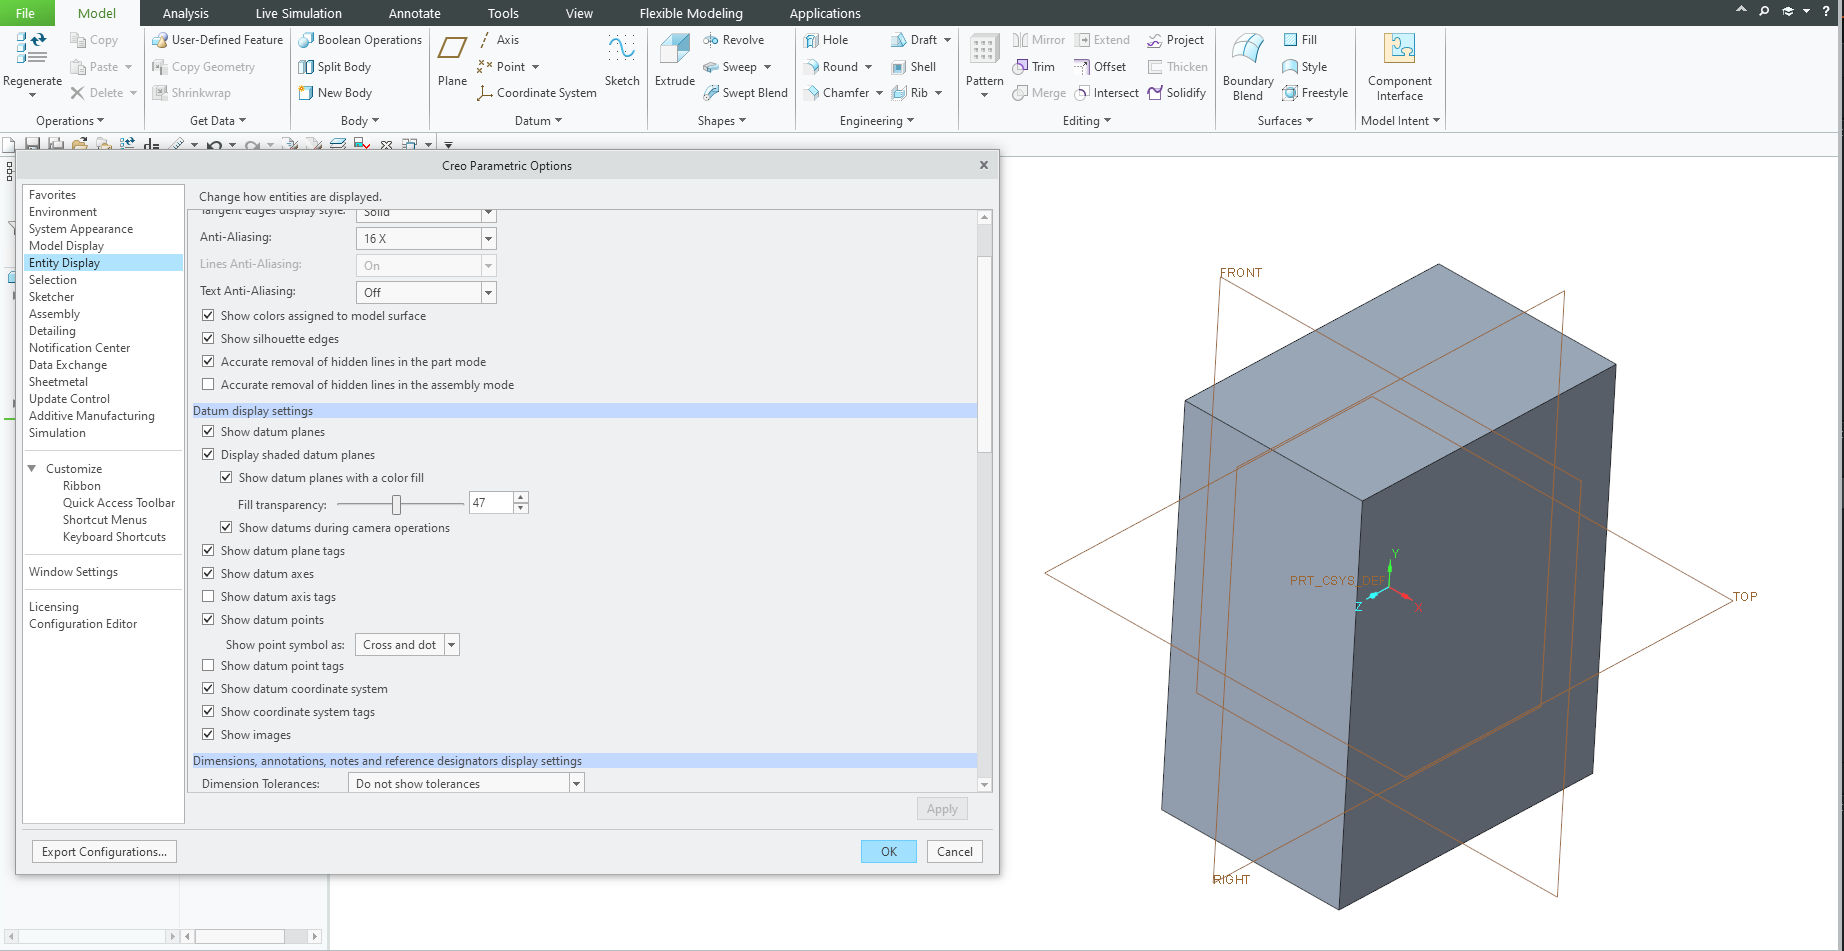Open the Analysis tab
Viewport: 1844px width, 951px height.
[185, 13]
